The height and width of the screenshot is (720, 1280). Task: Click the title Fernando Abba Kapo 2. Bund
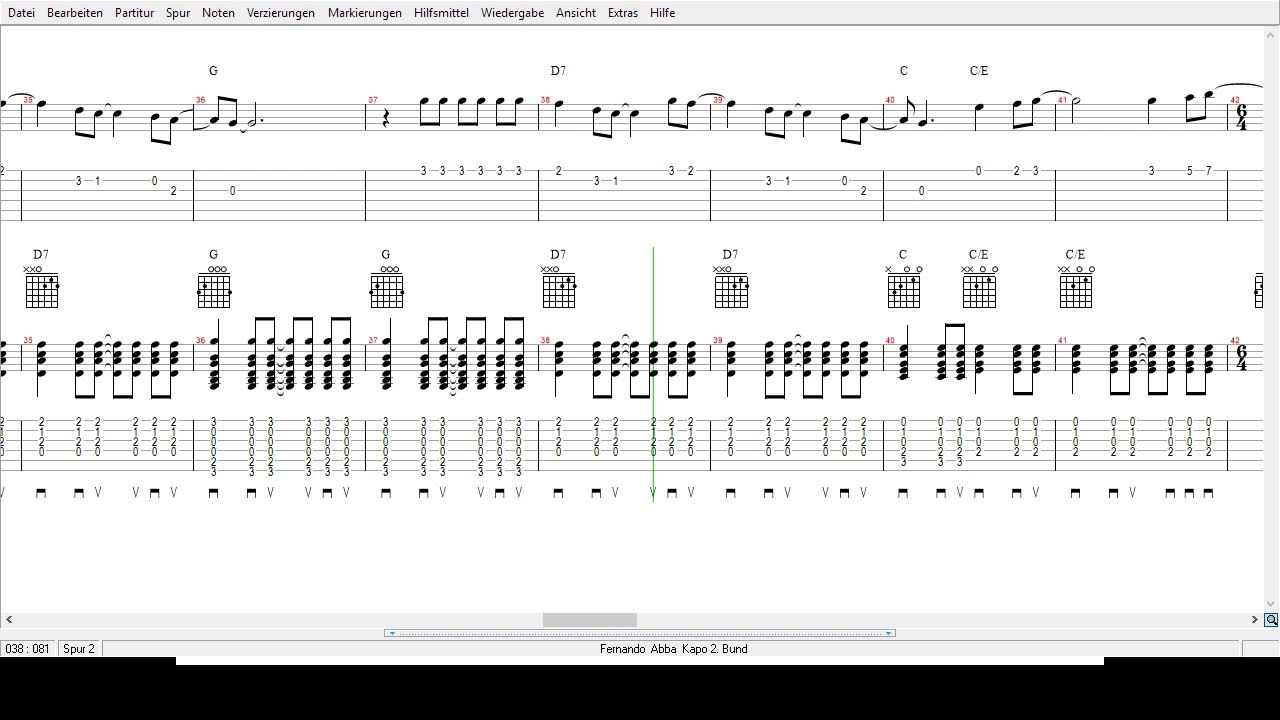point(673,649)
